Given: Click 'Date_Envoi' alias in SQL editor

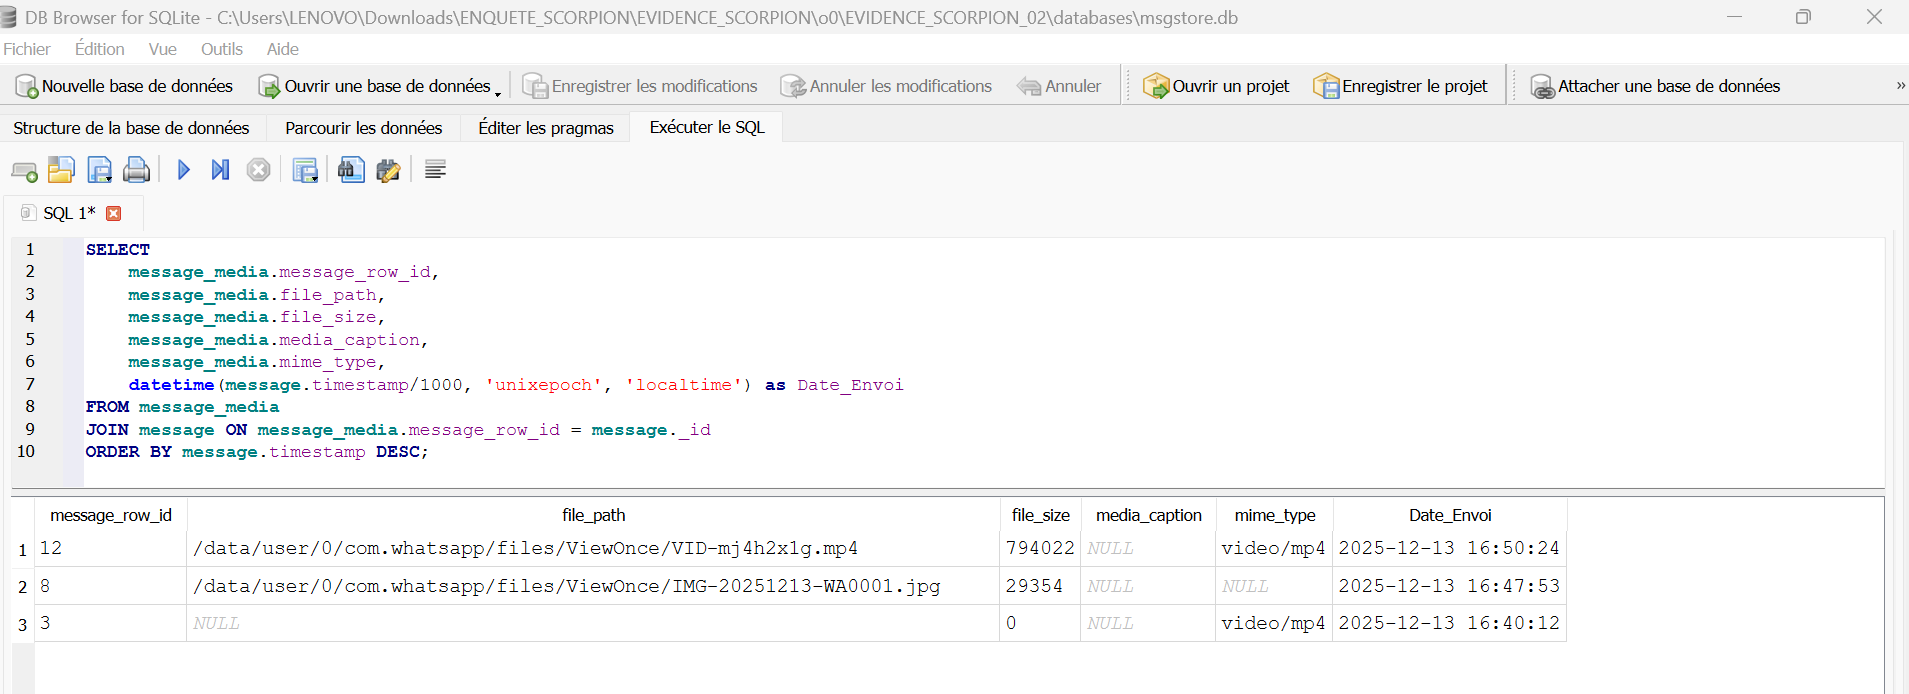Looking at the screenshot, I should [x=850, y=385].
